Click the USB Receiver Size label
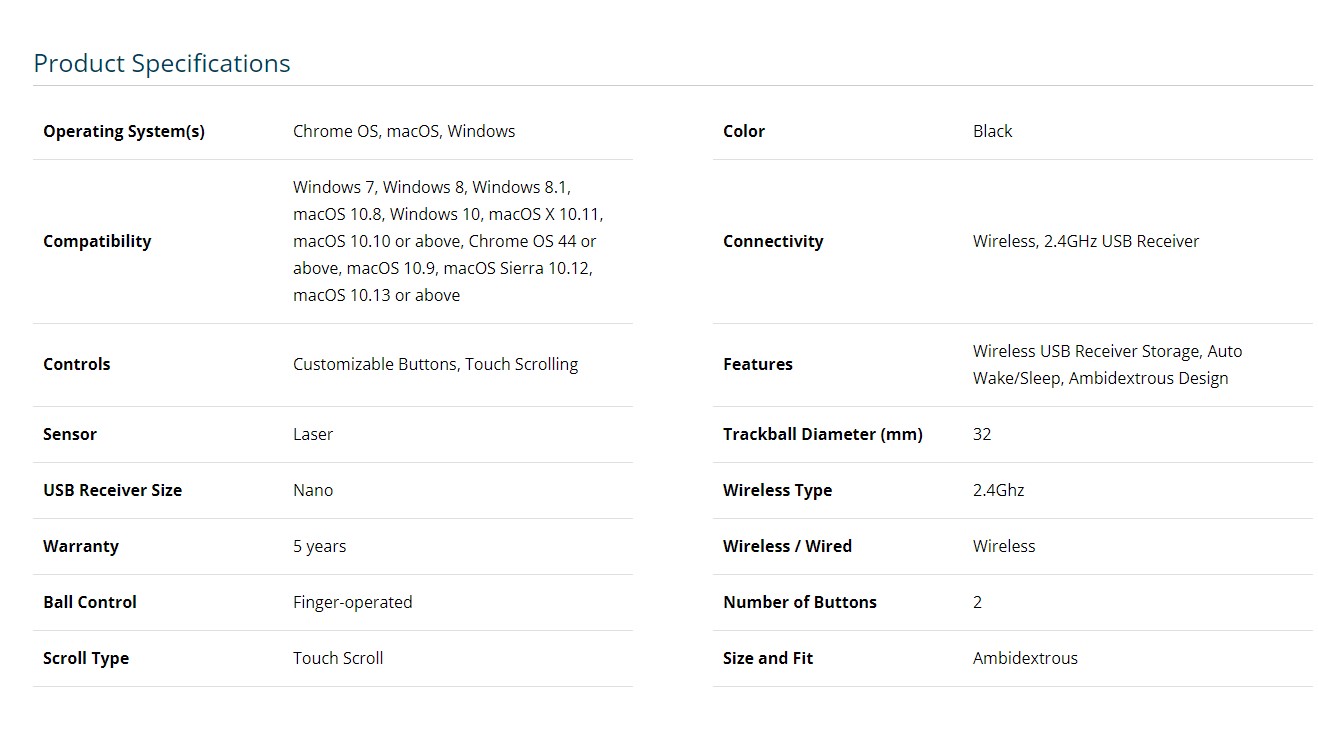 (x=112, y=490)
